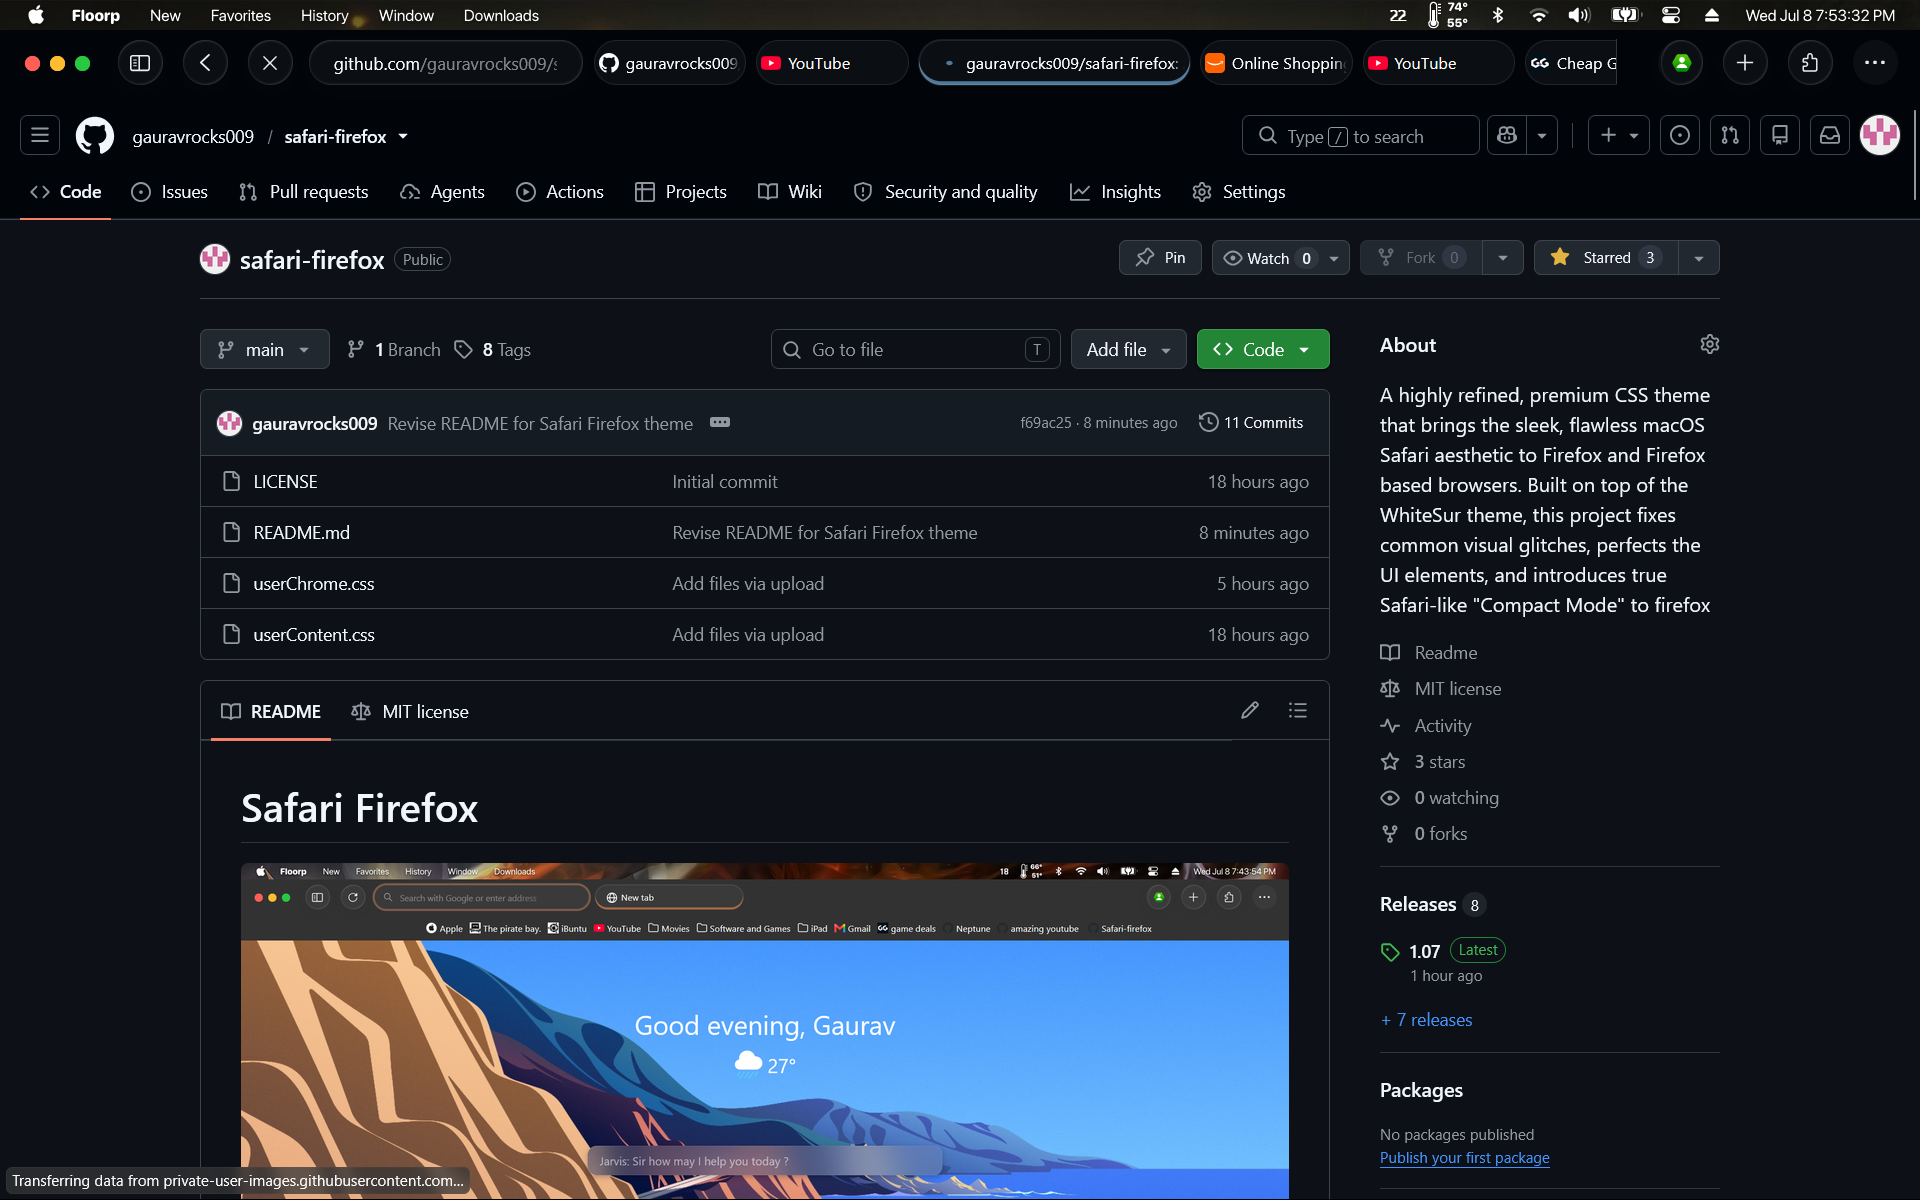Open a new browser tab with plus

[1745, 63]
